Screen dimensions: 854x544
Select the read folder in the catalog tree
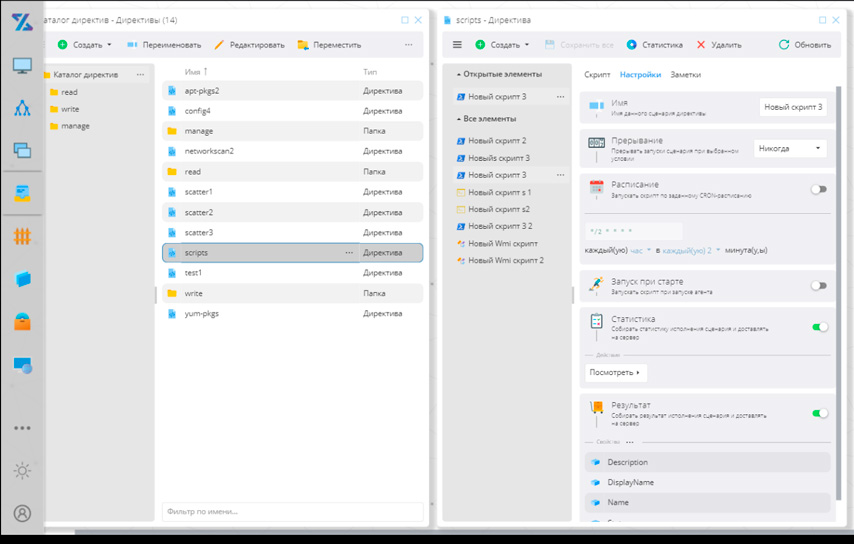69,92
